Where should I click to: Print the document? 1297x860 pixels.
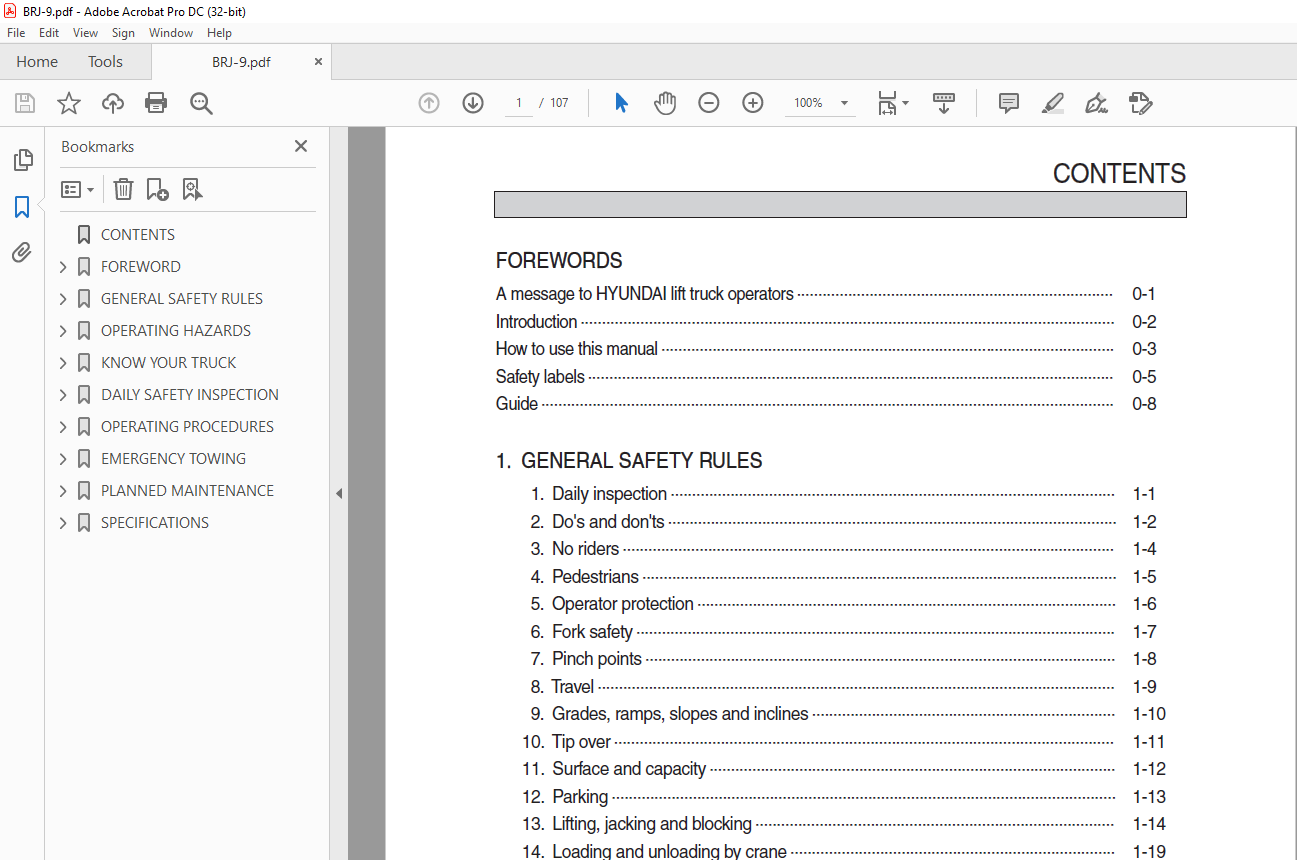tap(156, 103)
